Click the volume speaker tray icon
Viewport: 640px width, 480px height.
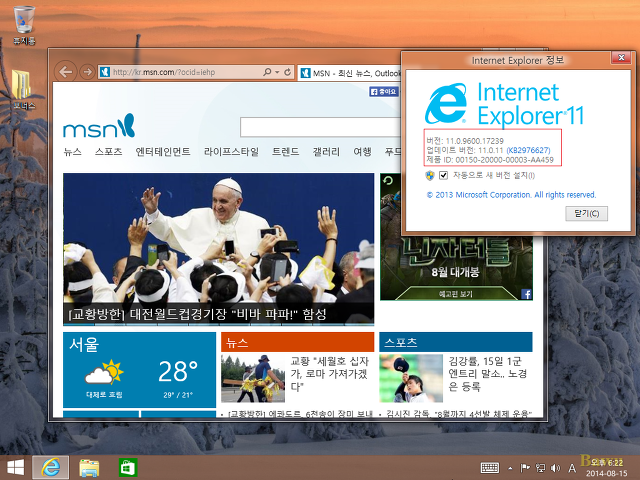point(555,468)
